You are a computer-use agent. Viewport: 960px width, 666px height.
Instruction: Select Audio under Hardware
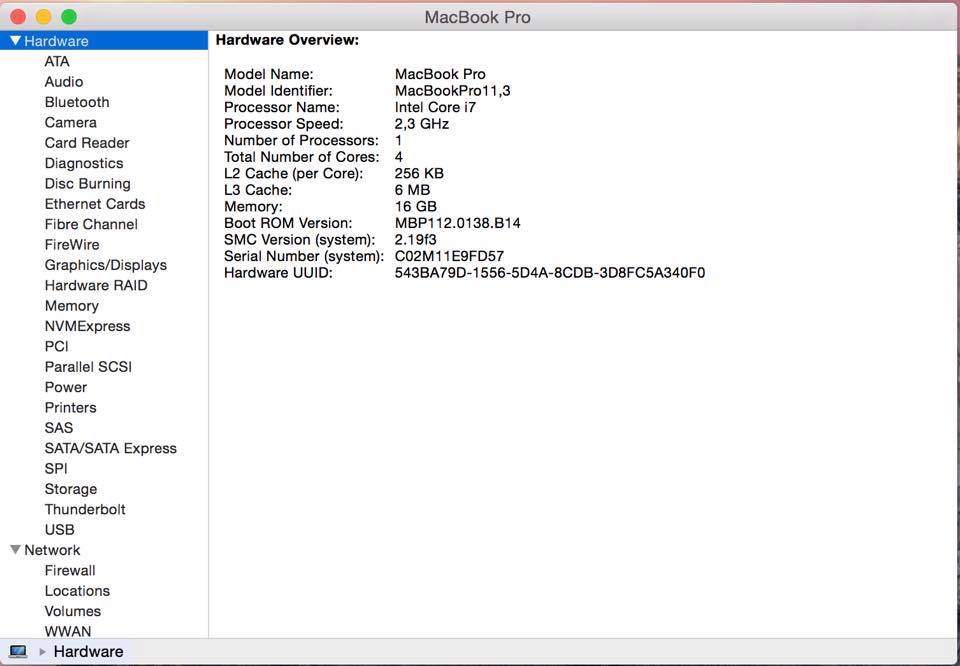(63, 82)
